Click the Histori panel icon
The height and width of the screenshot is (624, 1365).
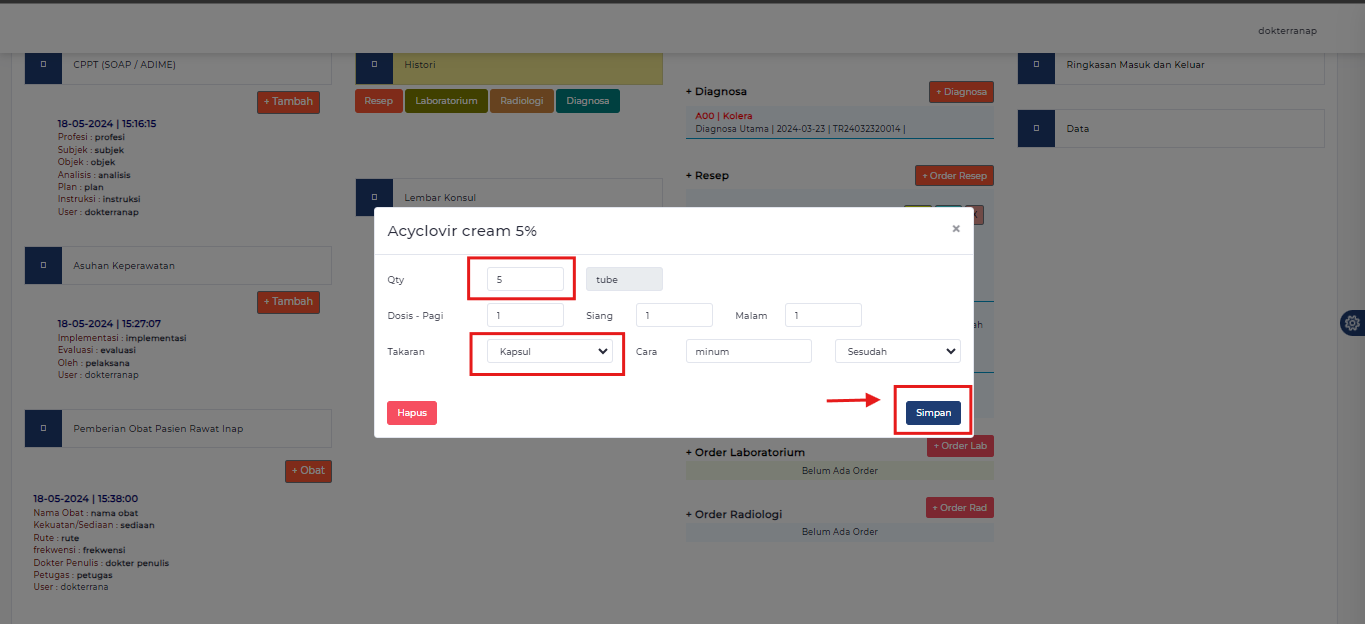pyautogui.click(x=374, y=66)
